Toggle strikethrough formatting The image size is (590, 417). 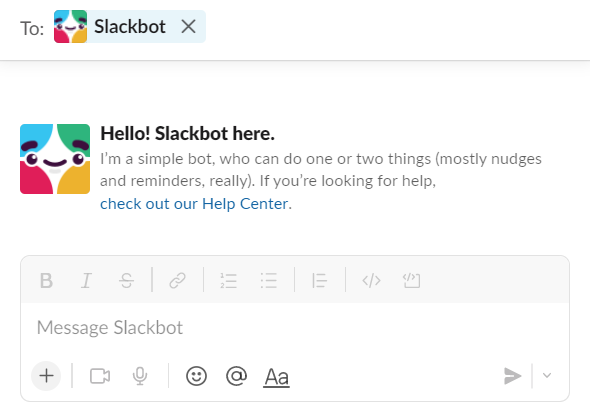[126, 280]
